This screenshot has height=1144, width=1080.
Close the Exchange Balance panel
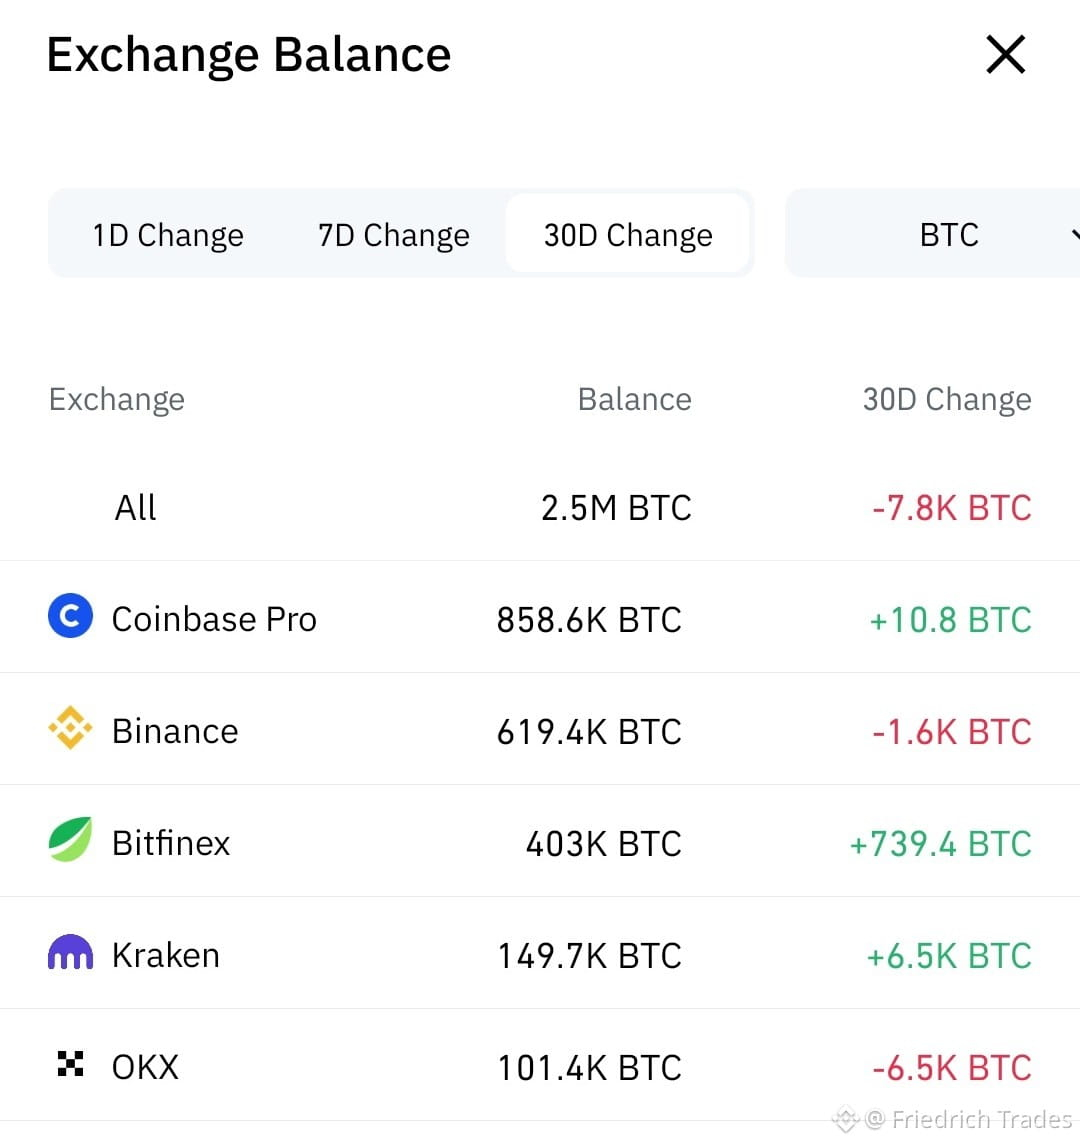[1006, 55]
